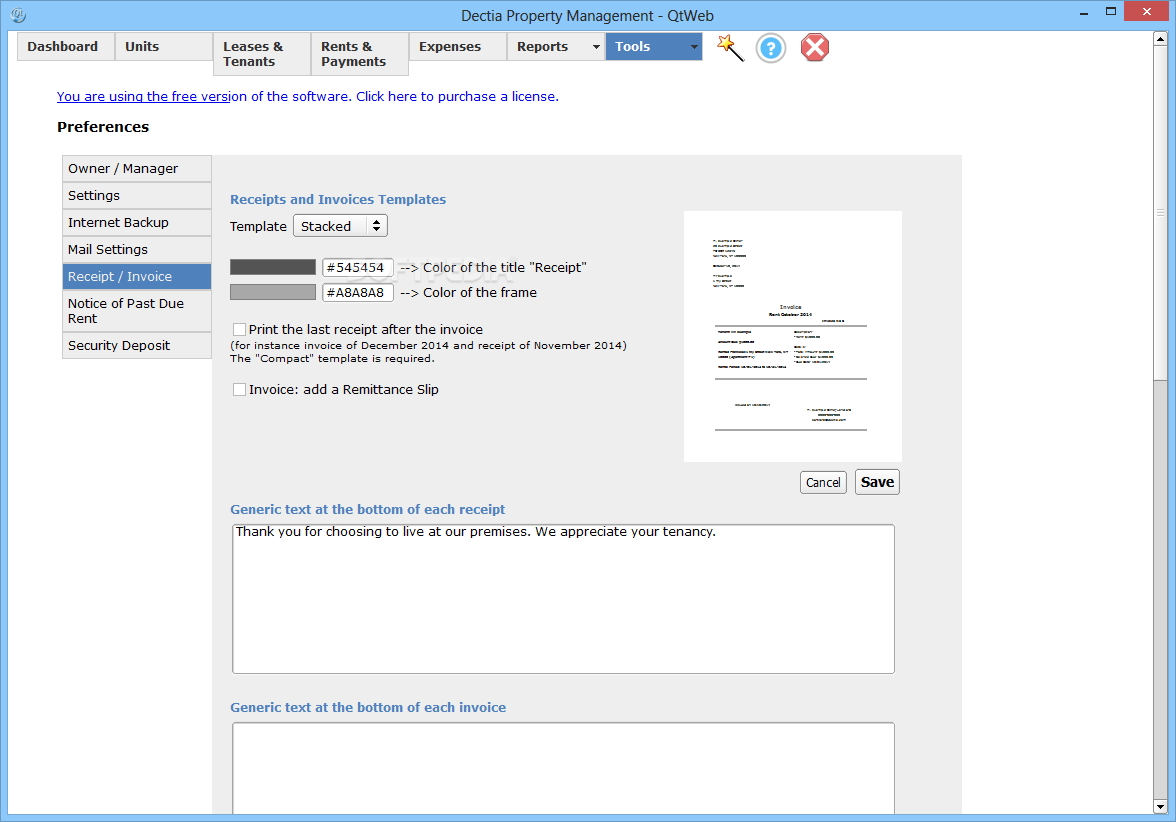
Task: Select the Expenses tab
Action: [x=458, y=46]
